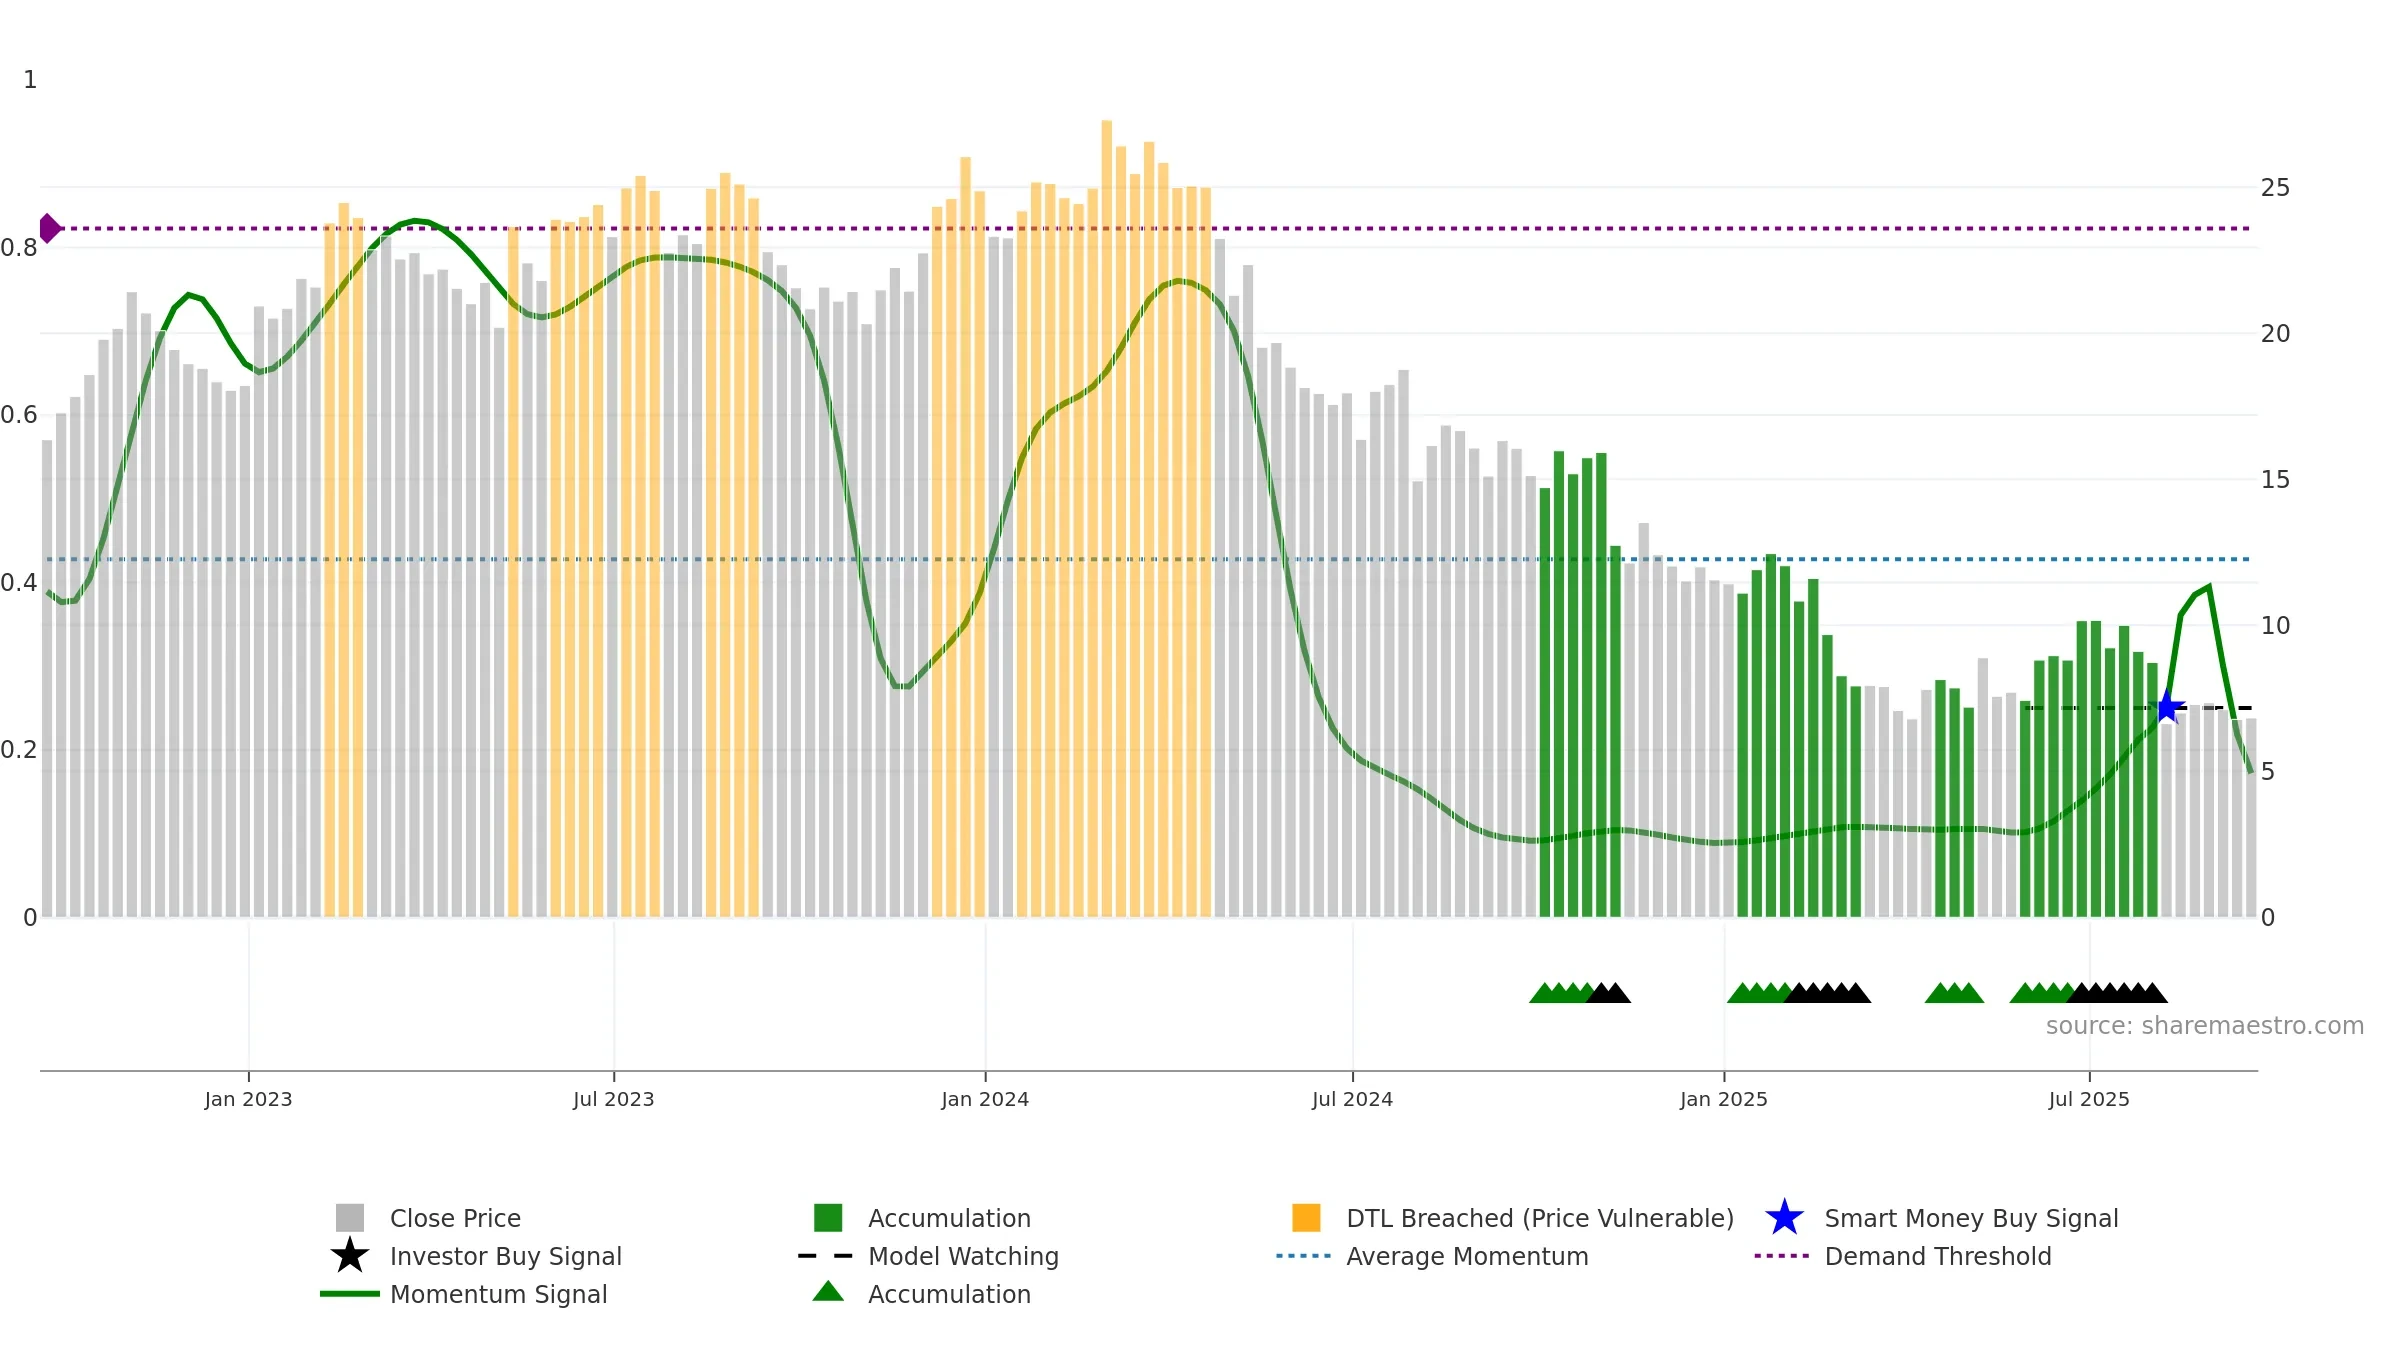
Task: Toggle the Investor Buy Signal legend star
Action: click(350, 1256)
